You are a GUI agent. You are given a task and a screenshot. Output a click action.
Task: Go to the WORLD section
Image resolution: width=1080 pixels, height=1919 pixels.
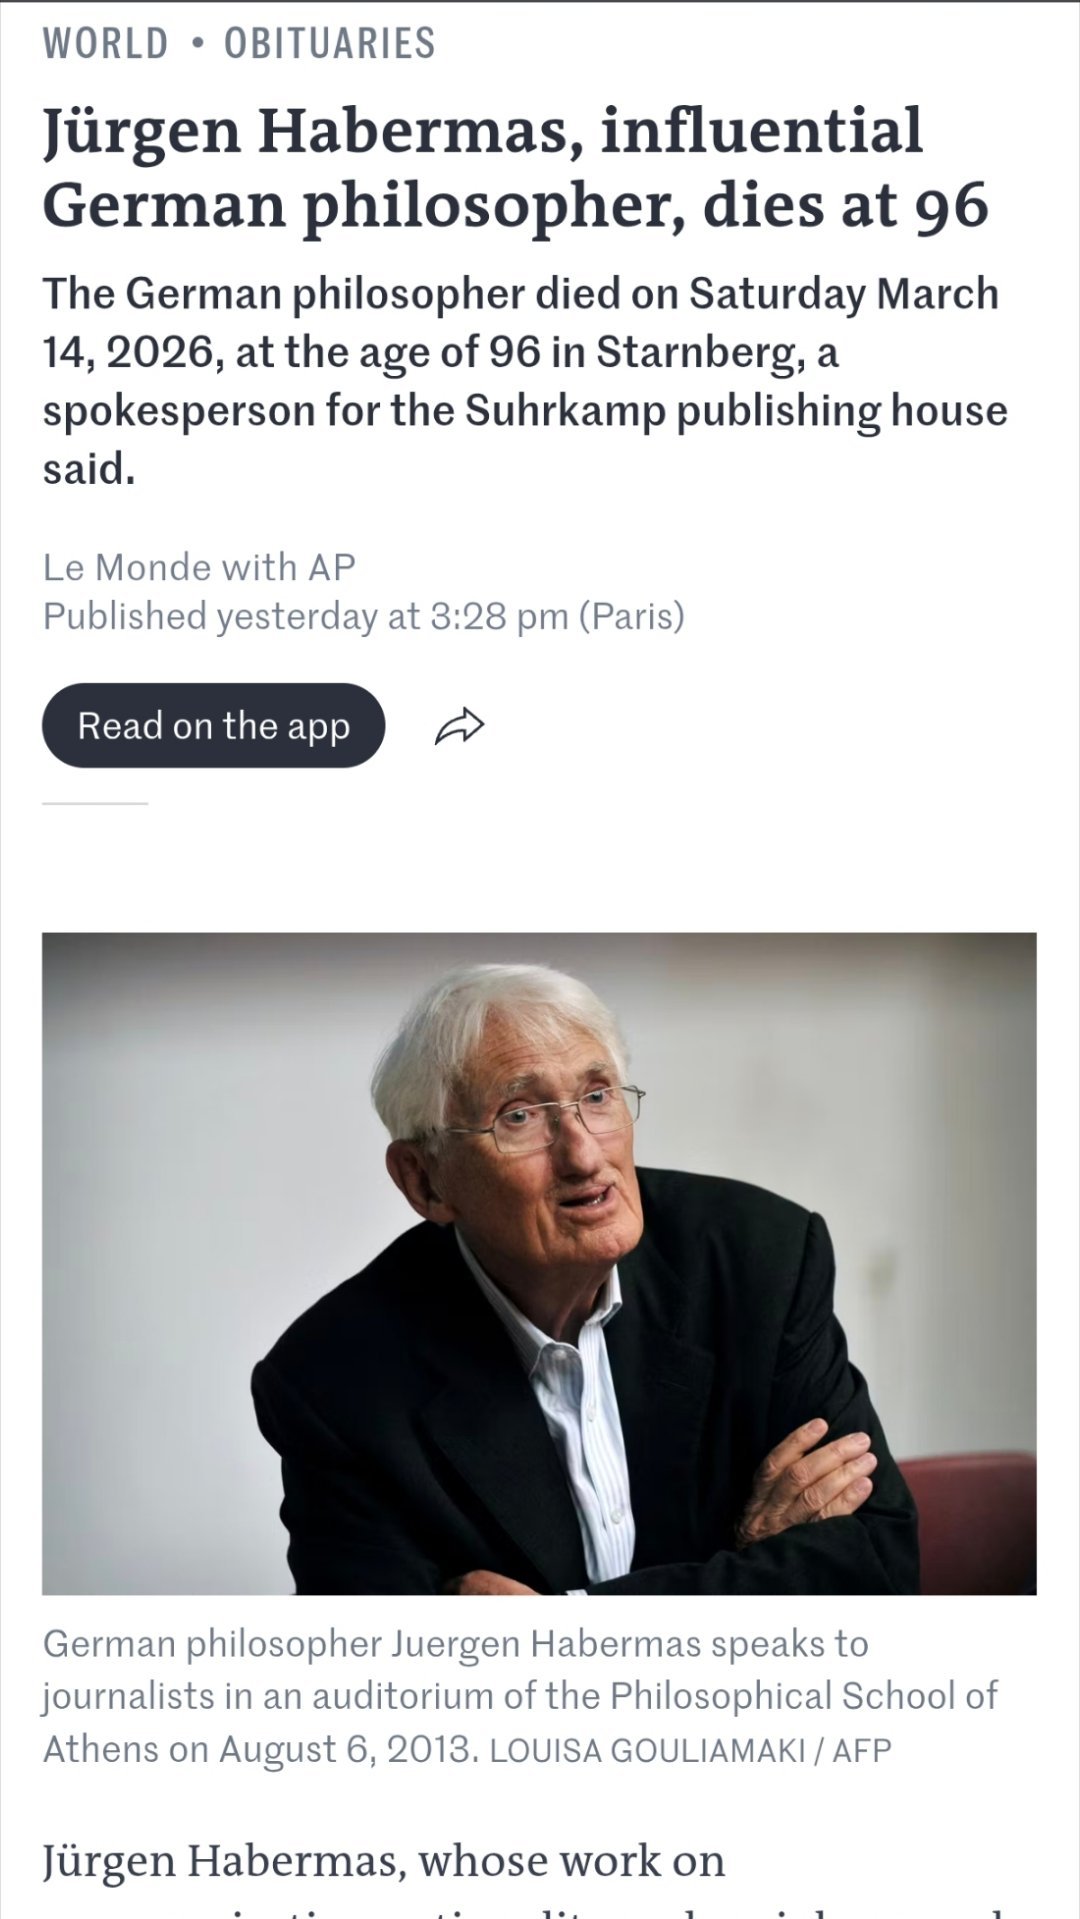click(106, 44)
